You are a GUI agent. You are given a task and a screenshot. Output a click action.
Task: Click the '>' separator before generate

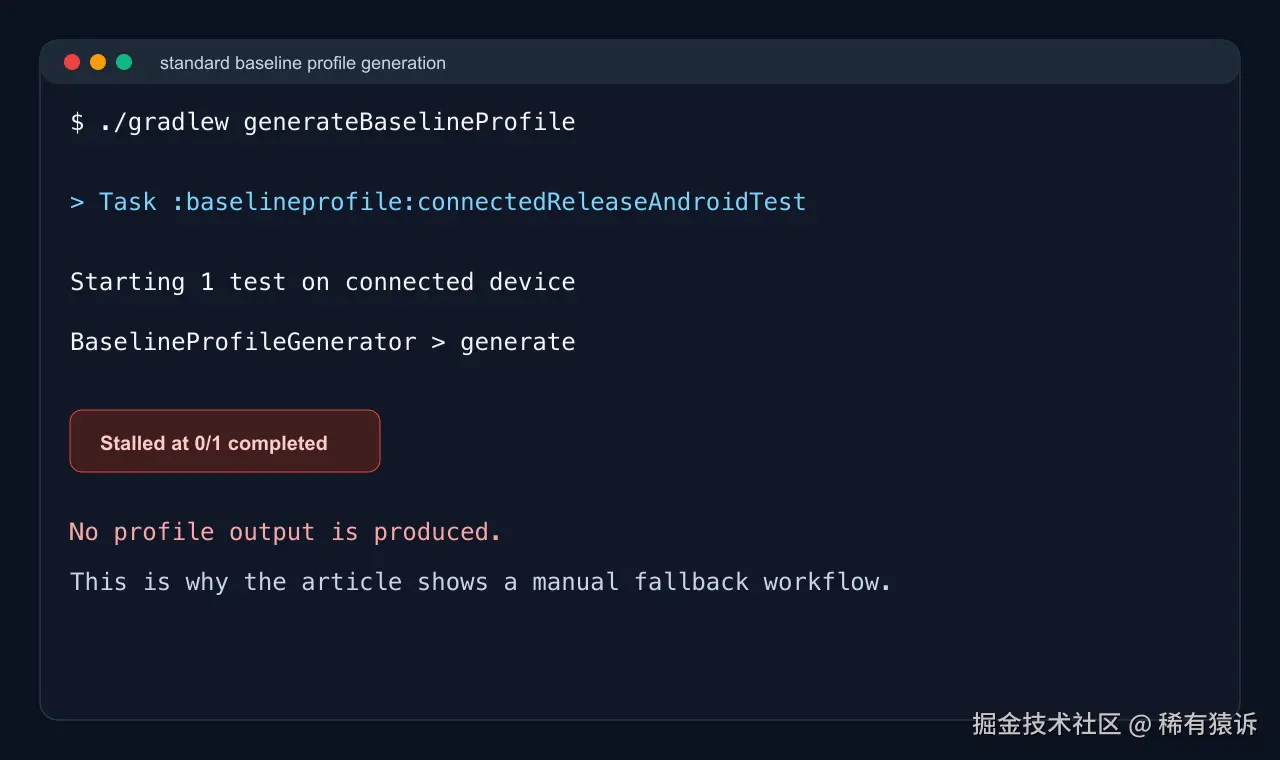point(438,342)
